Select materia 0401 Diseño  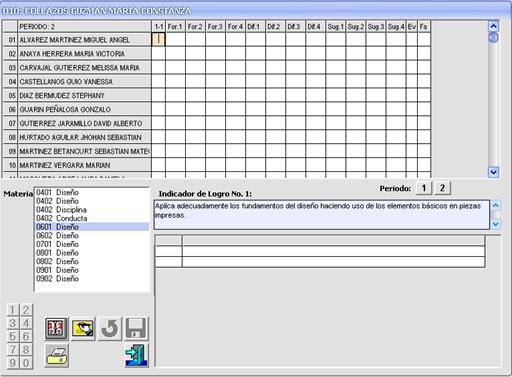pos(92,192)
